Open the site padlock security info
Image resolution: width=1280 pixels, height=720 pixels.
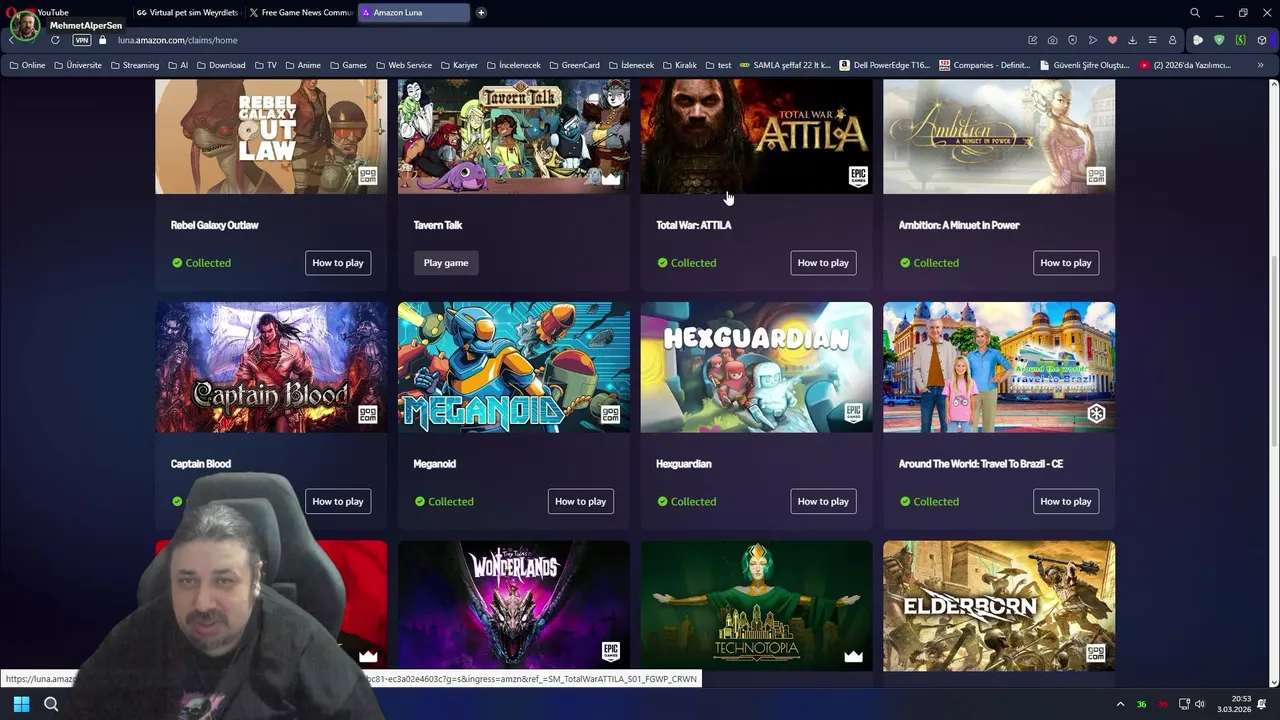coord(103,40)
